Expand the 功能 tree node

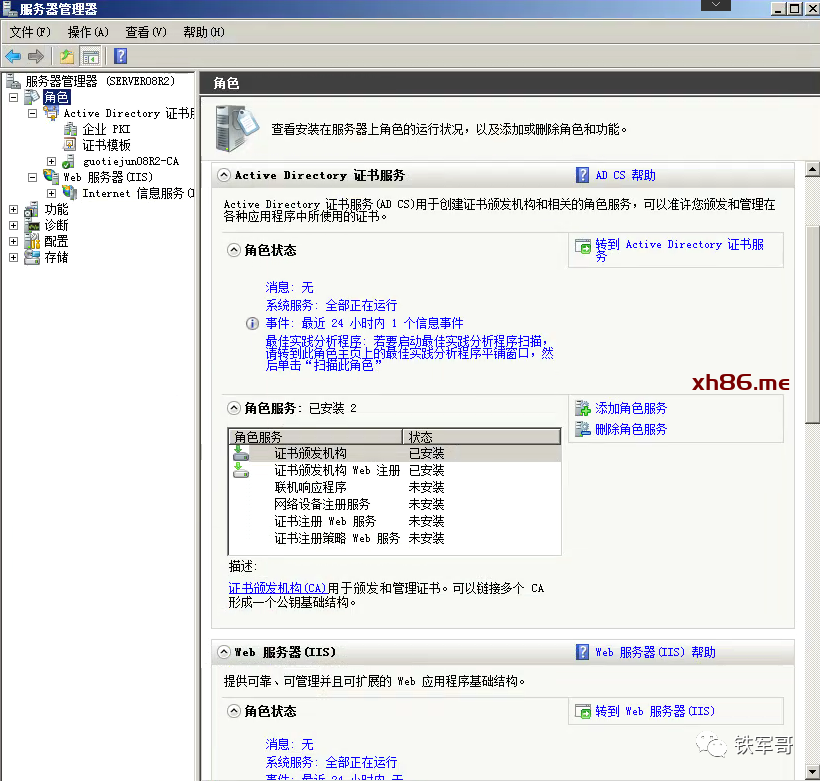(14, 209)
